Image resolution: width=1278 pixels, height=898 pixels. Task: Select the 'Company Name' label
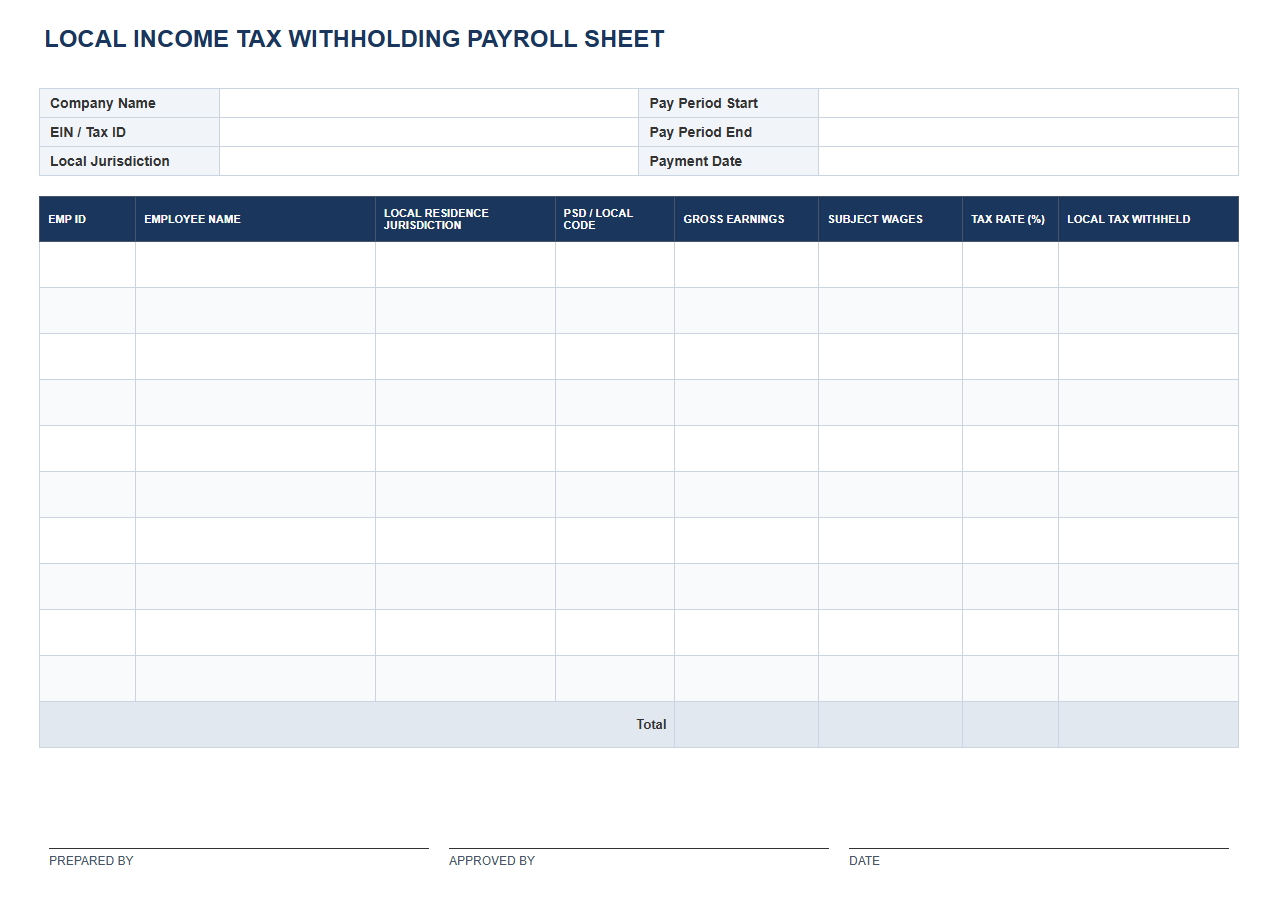click(x=103, y=103)
